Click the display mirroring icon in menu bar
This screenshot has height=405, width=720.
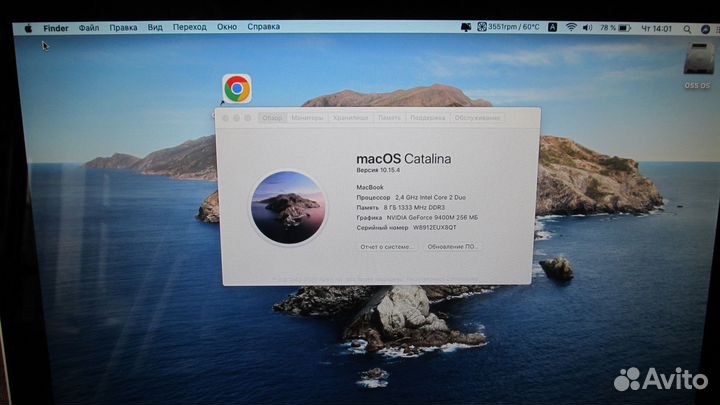(x=466, y=27)
